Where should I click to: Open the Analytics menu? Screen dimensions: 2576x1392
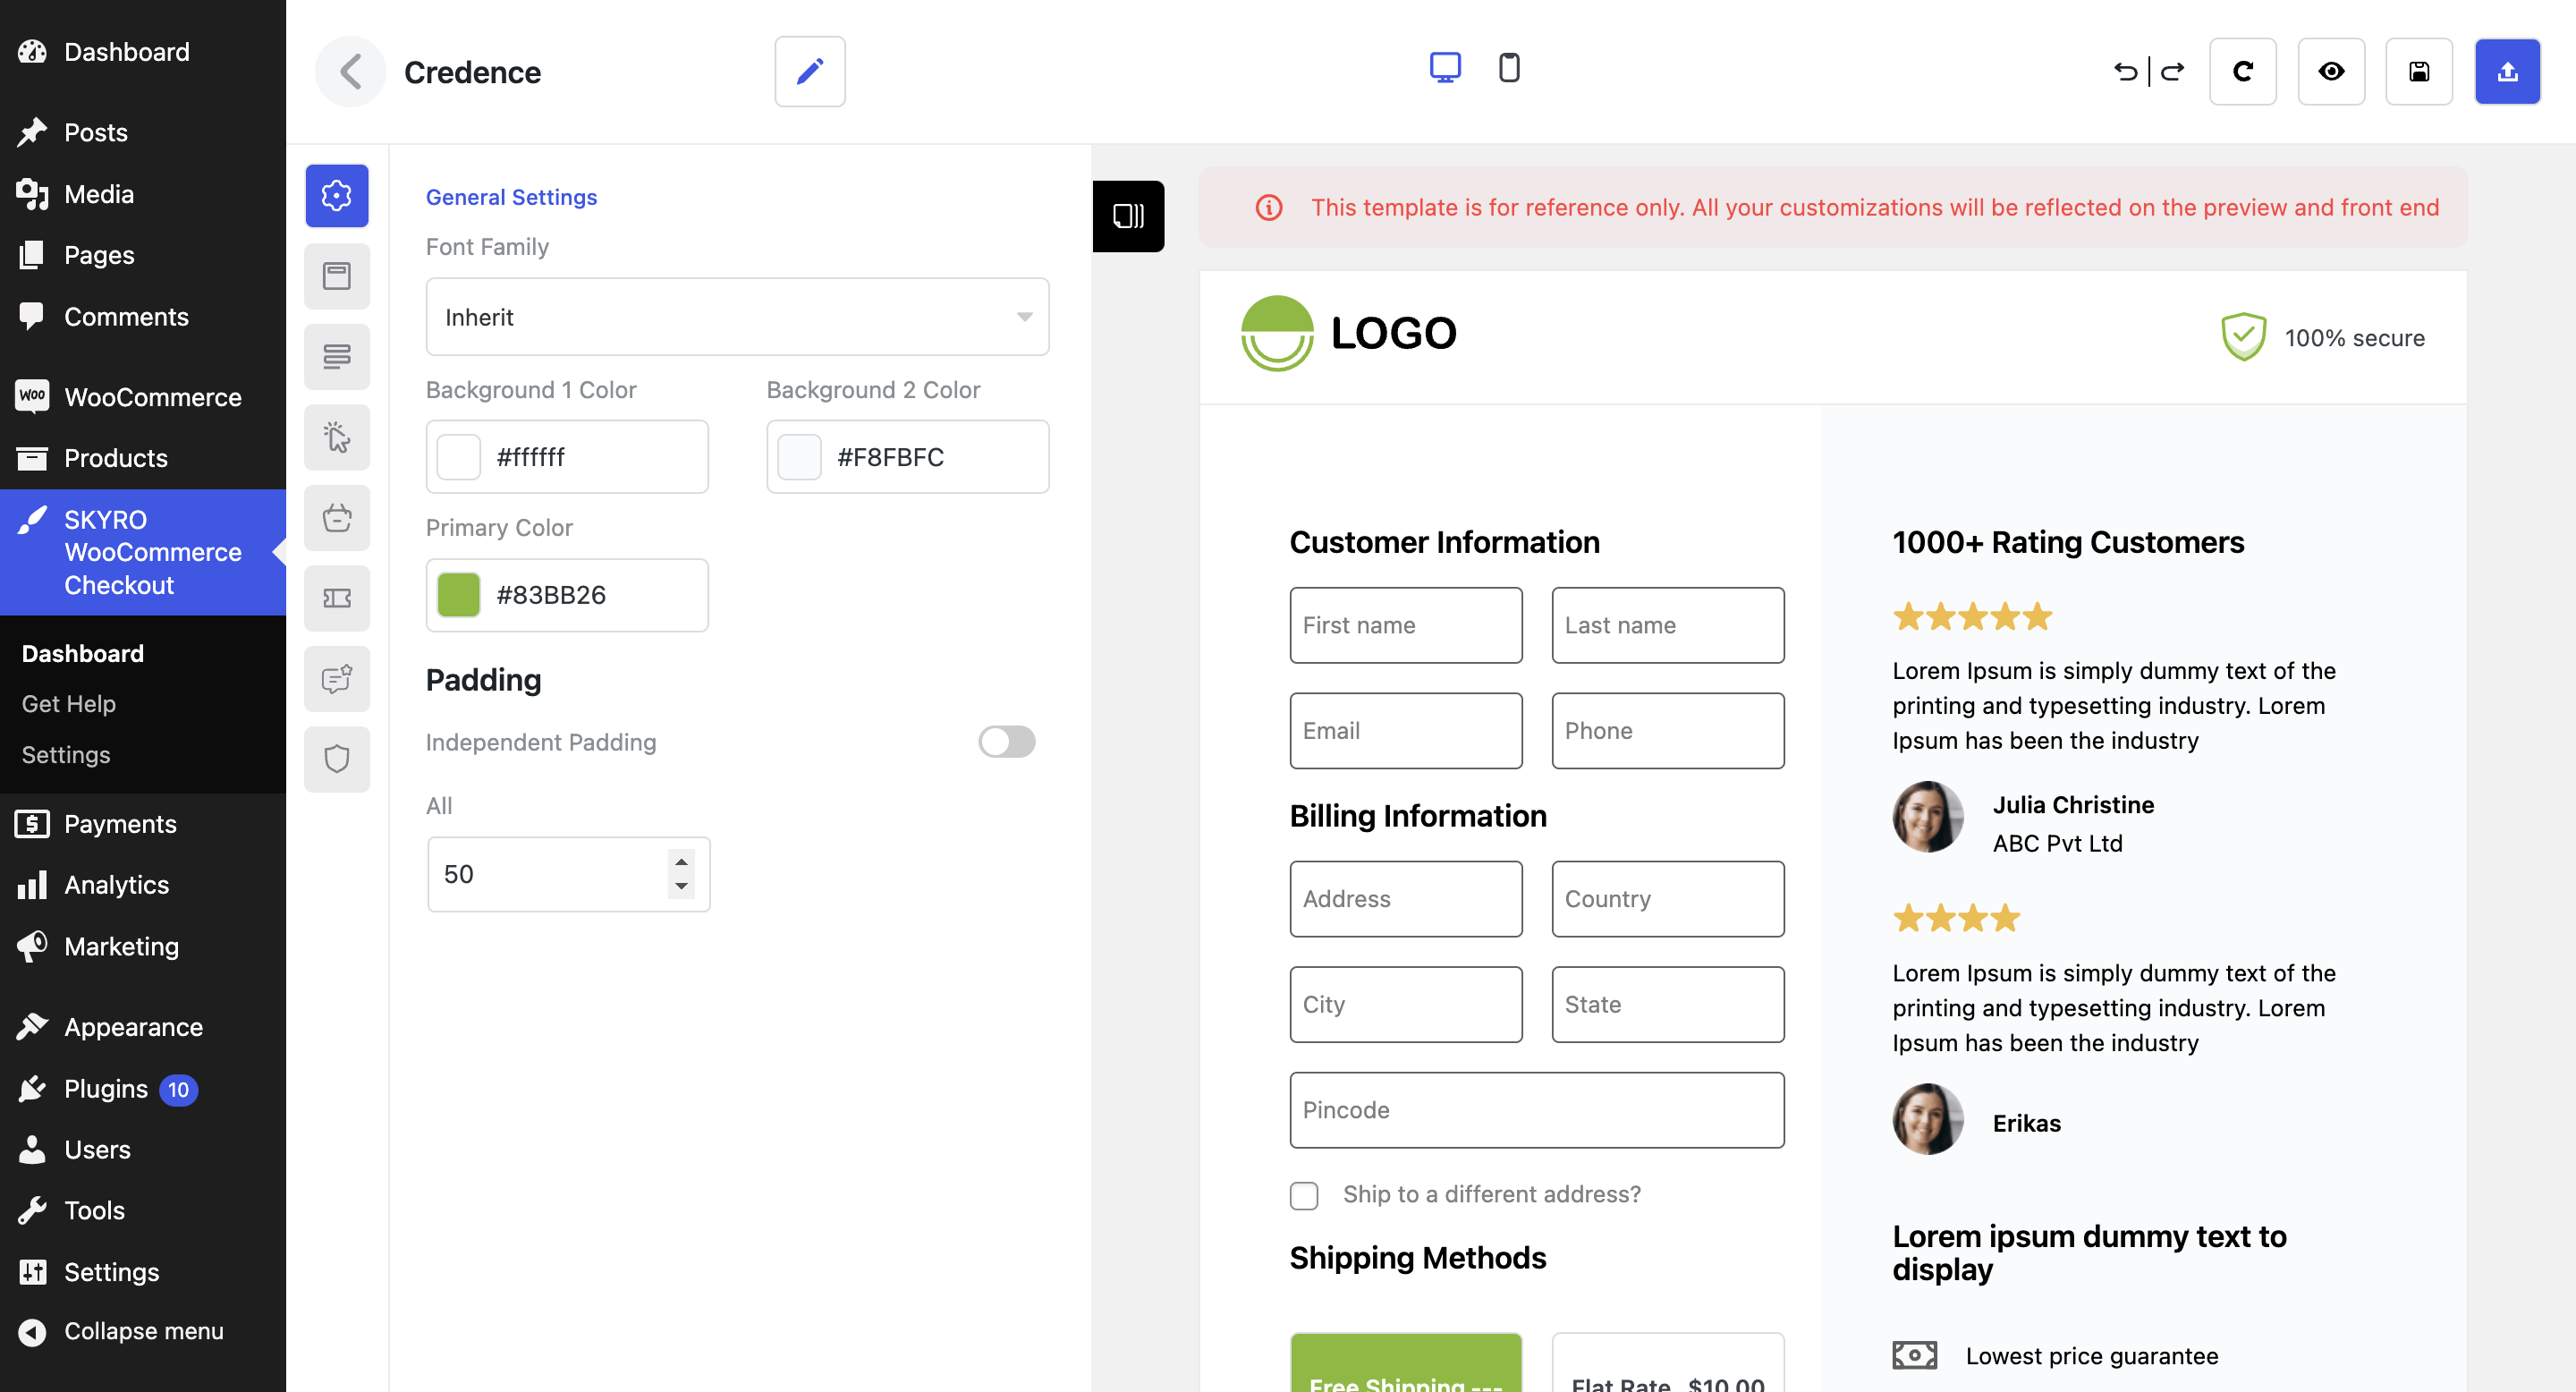pyautogui.click(x=143, y=885)
